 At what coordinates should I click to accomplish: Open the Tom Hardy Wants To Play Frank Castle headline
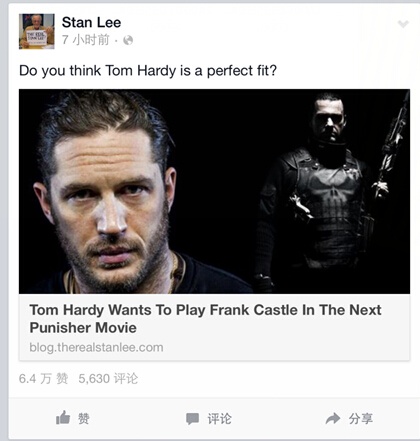tap(205, 319)
